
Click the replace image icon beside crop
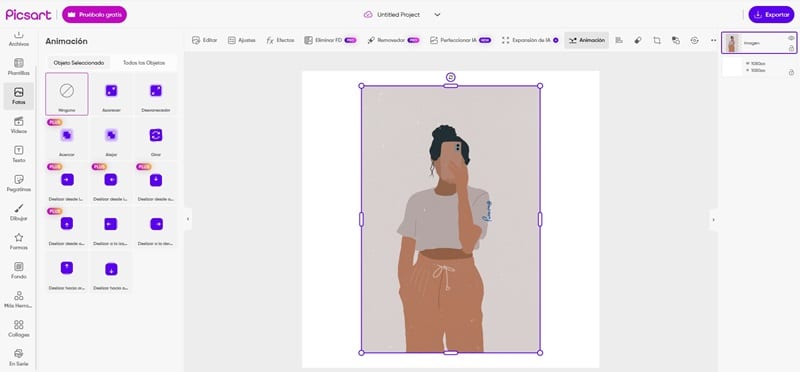tap(676, 40)
